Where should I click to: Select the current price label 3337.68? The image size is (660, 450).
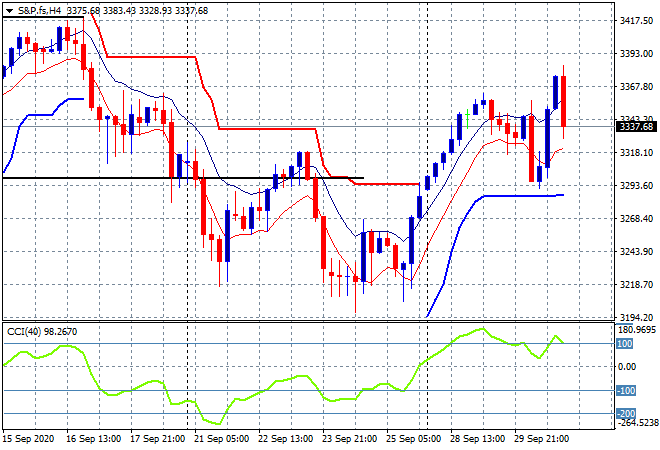point(636,126)
